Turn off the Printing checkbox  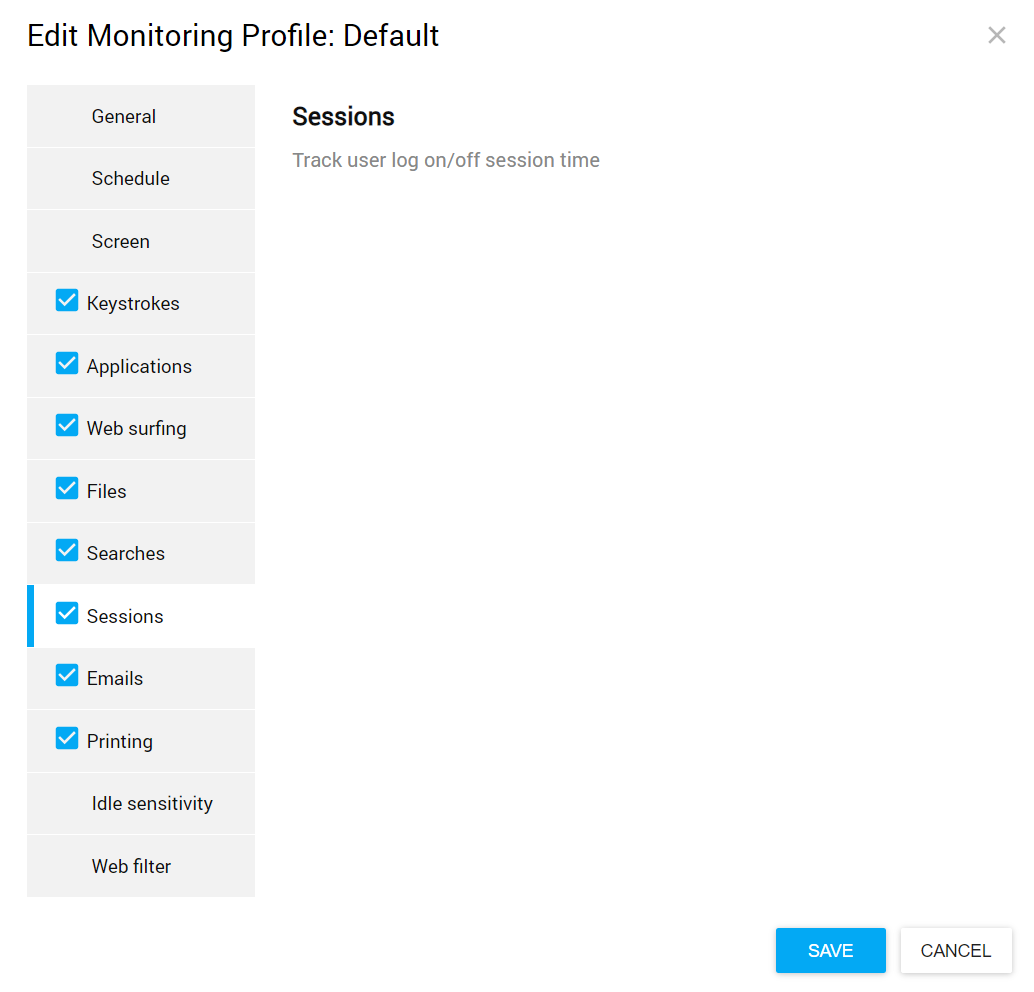click(x=67, y=739)
